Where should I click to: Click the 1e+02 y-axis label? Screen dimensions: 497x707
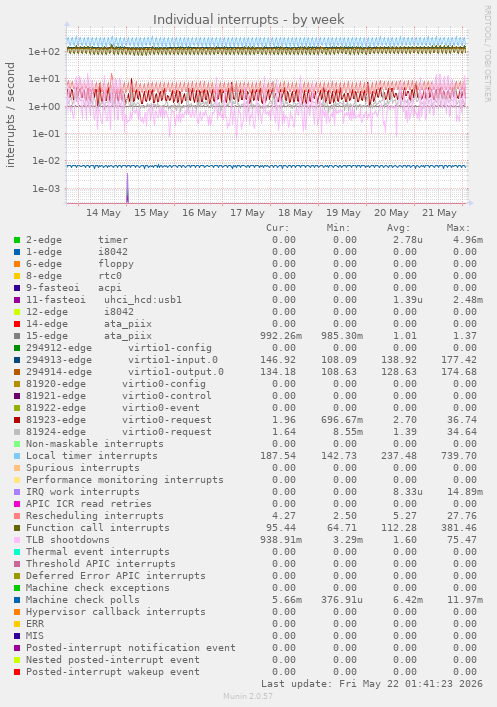click(44, 51)
